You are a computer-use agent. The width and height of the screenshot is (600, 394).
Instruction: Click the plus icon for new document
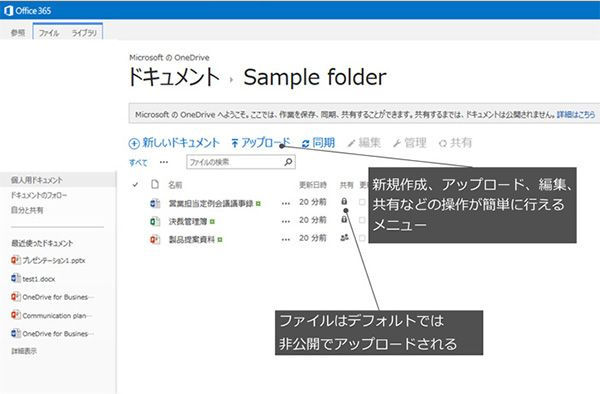134,143
